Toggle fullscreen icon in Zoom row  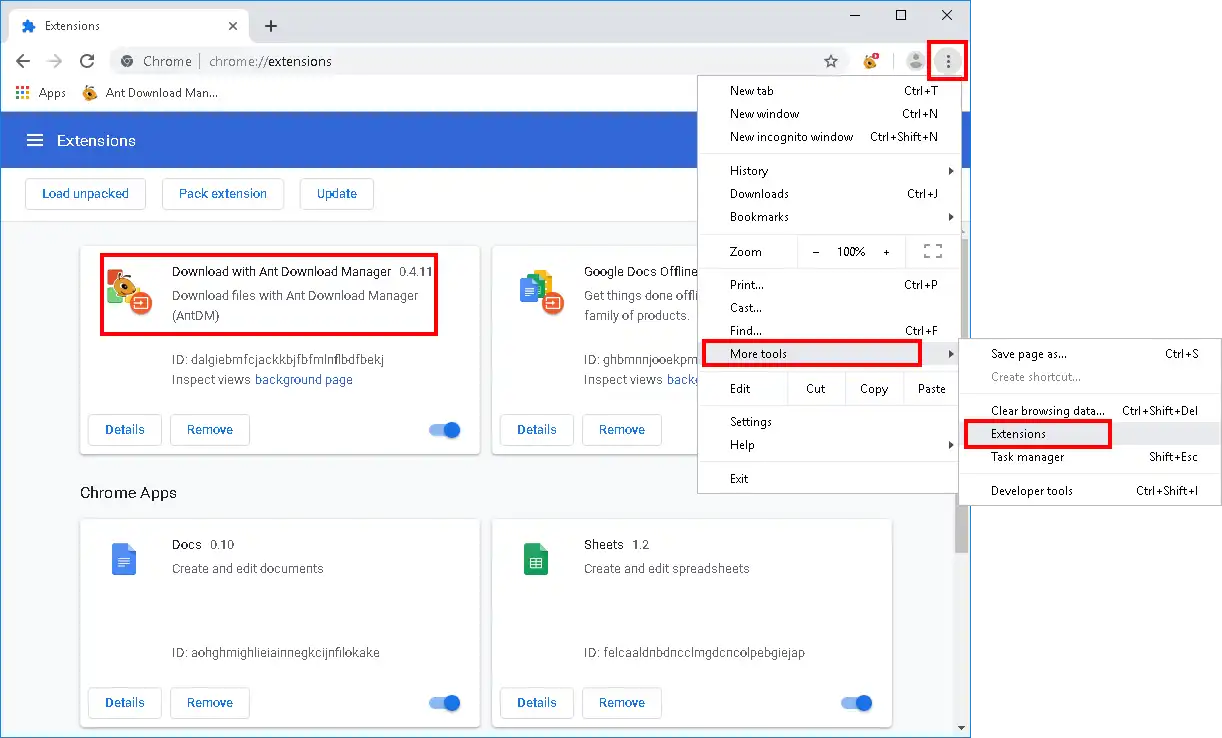pyautogui.click(x=932, y=251)
